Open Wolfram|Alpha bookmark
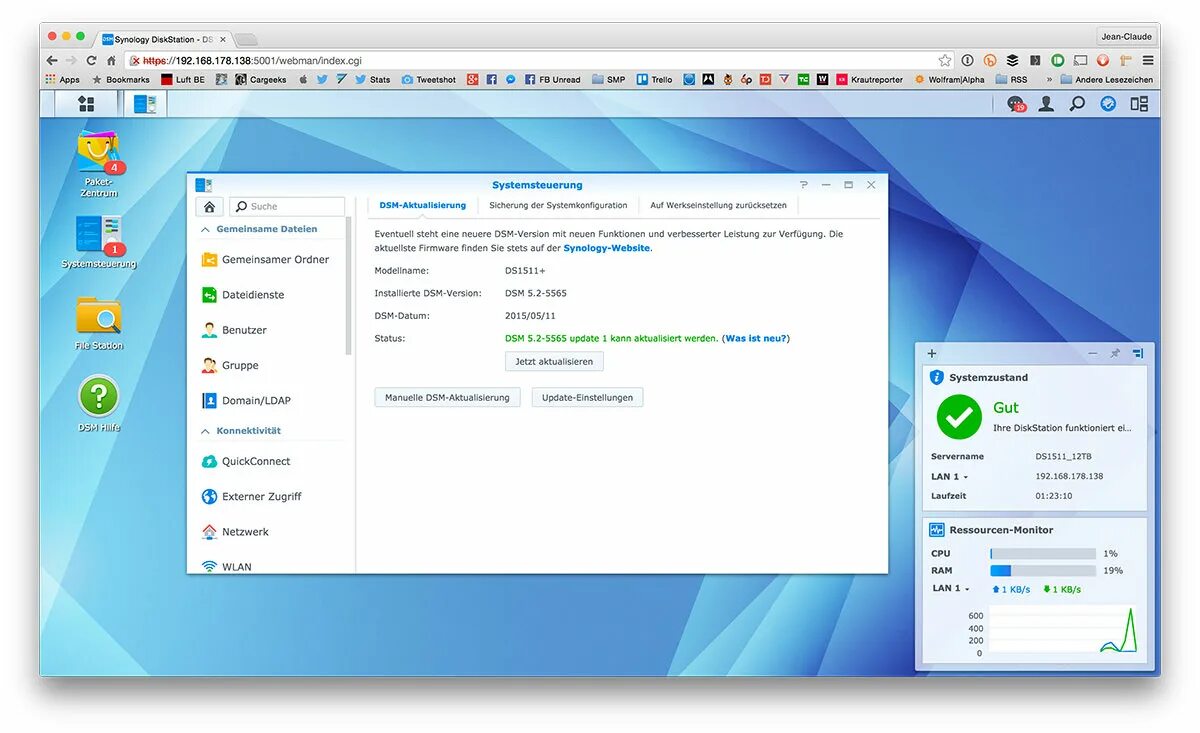The width and height of the screenshot is (1200, 733). coord(949,79)
